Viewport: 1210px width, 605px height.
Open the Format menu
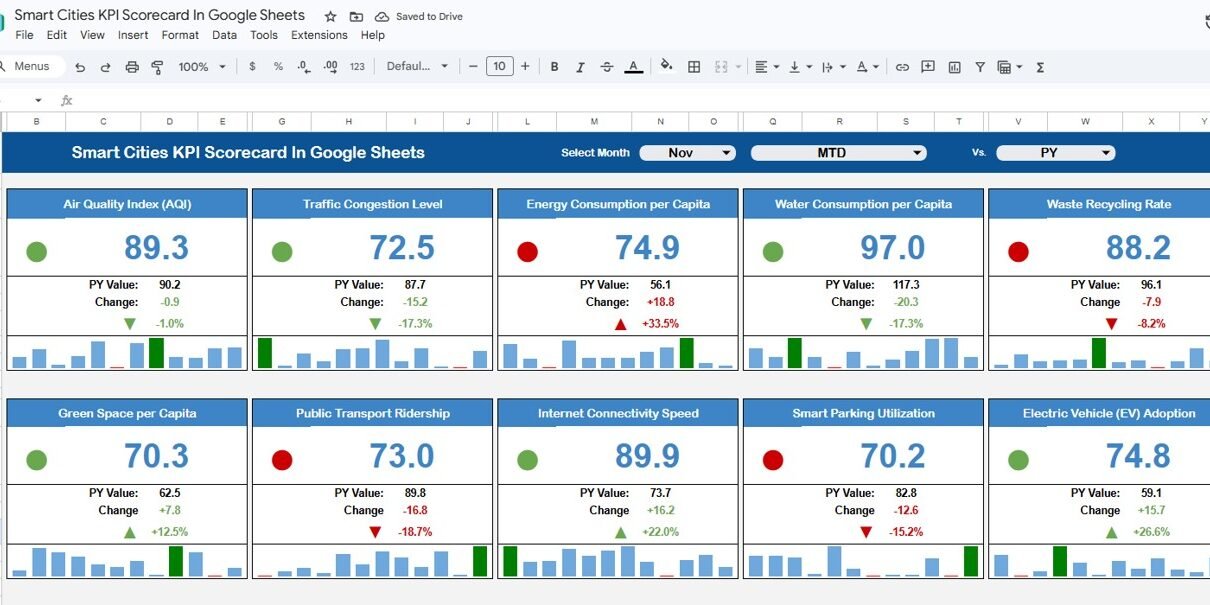click(180, 35)
